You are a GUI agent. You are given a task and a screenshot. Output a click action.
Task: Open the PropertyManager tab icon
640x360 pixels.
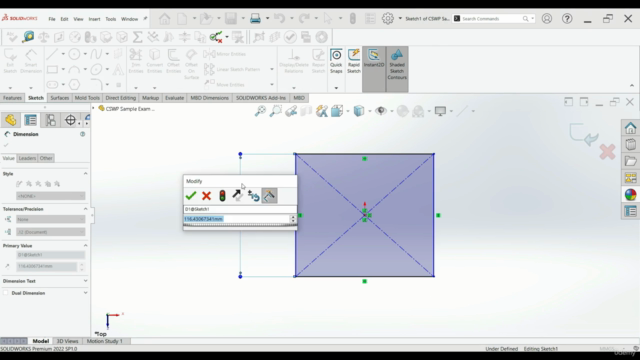click(x=31, y=120)
